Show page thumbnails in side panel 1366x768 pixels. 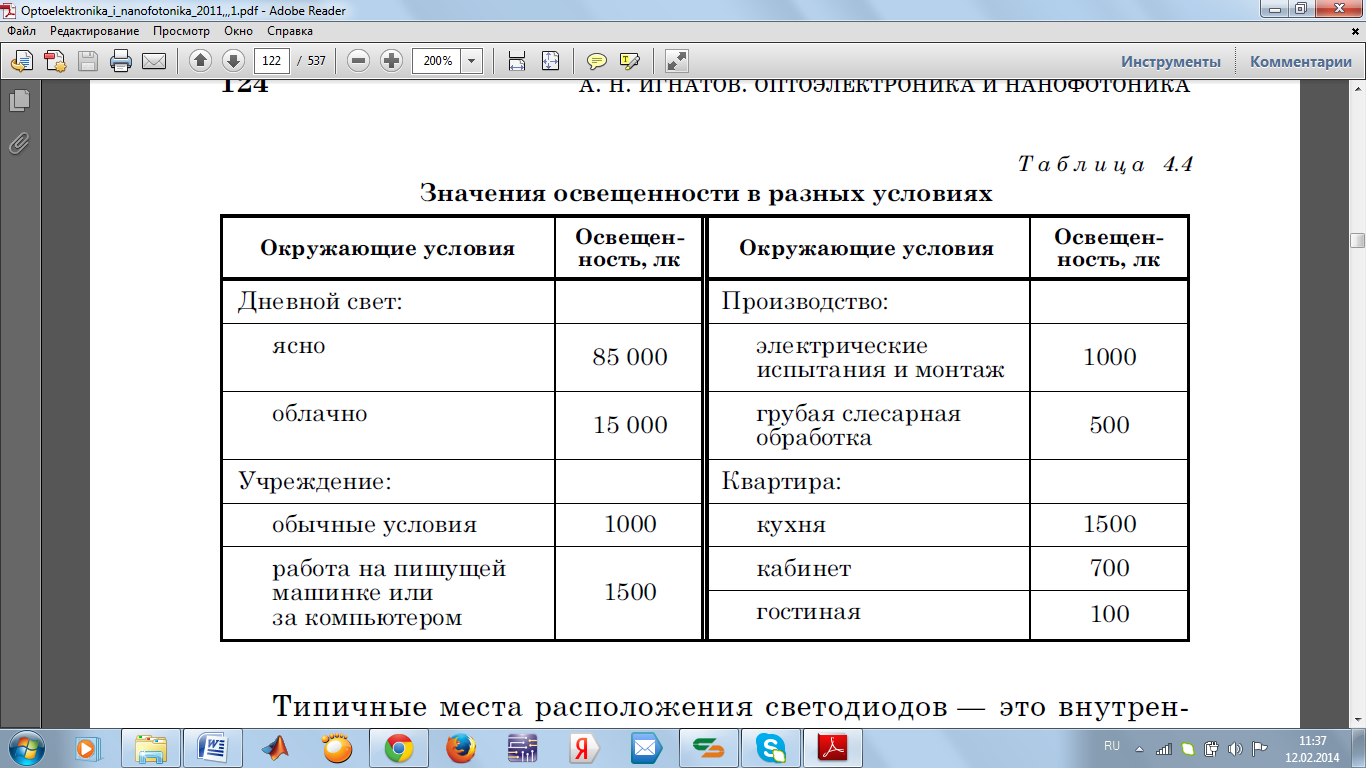pyautogui.click(x=19, y=101)
